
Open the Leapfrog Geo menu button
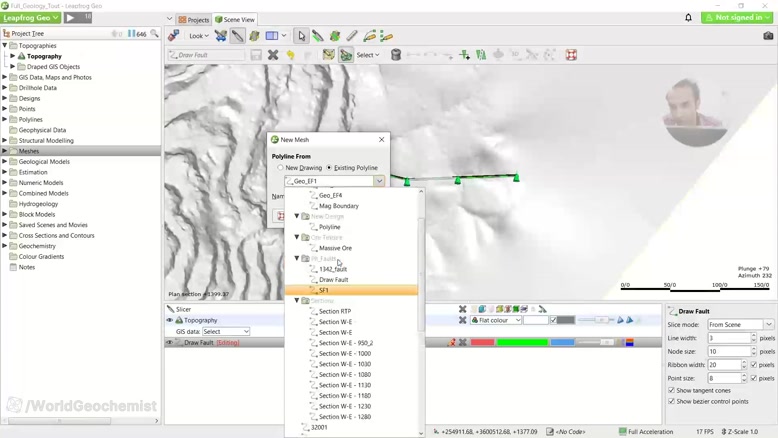tap(31, 17)
